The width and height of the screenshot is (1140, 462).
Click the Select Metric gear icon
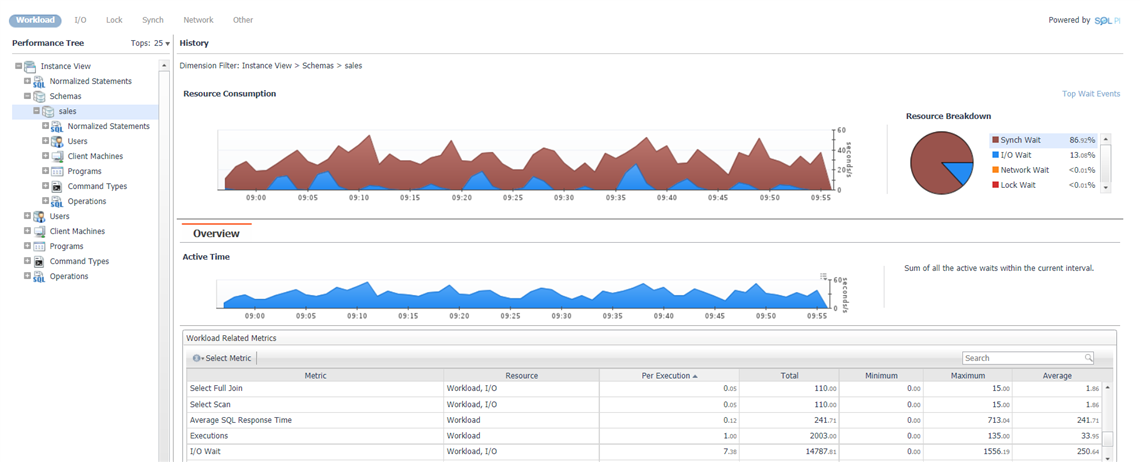[x=196, y=358]
